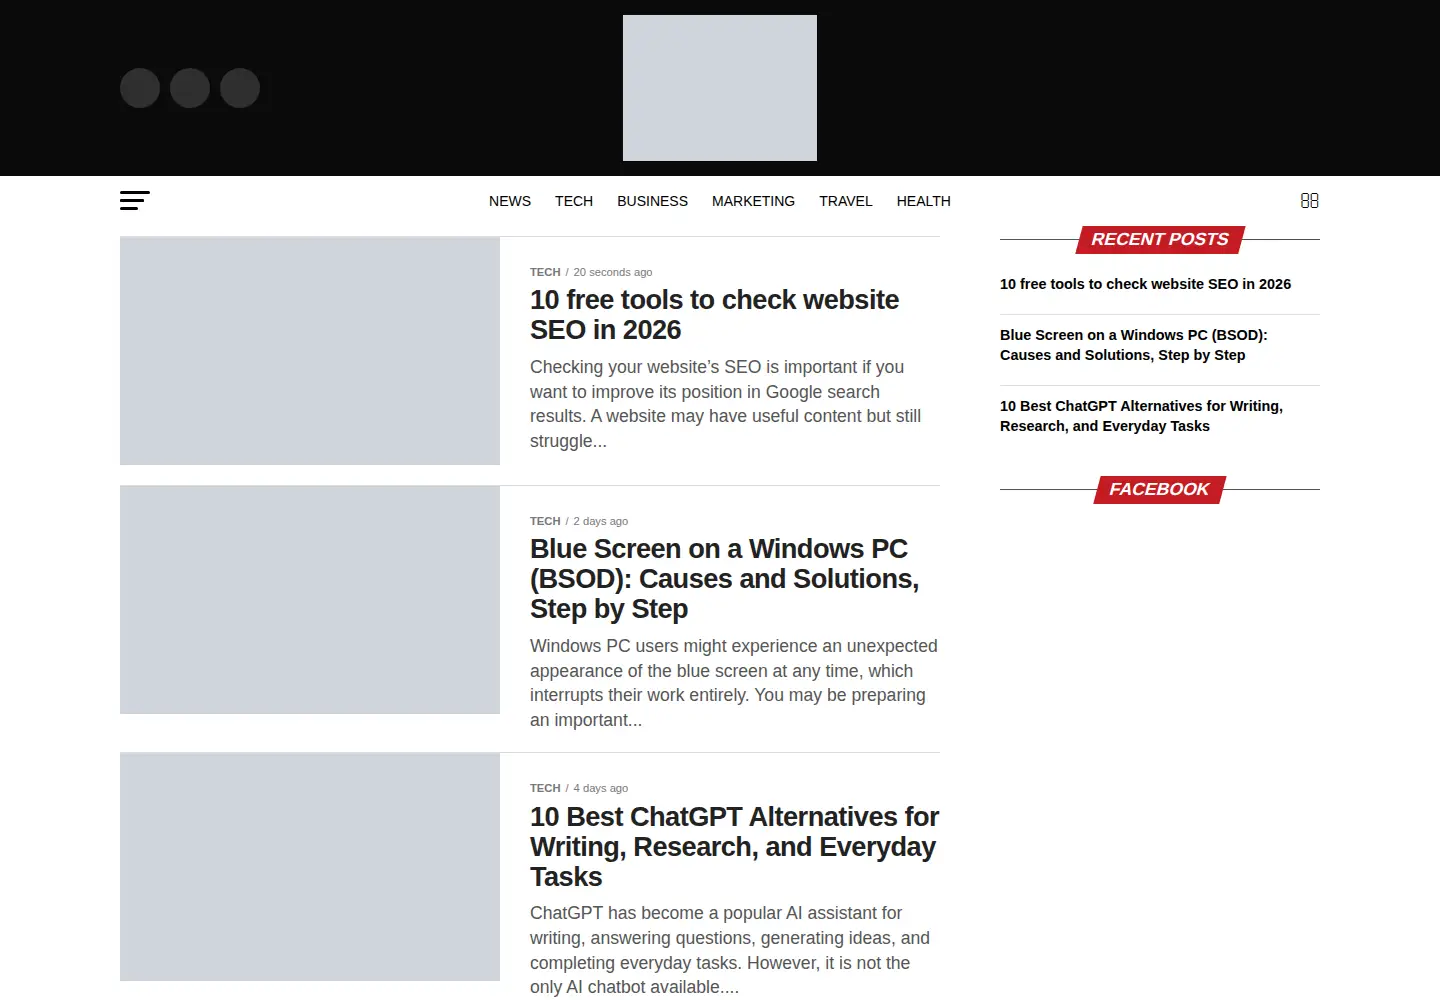Image resolution: width=1440 pixels, height=1000 pixels.
Task: Click the SEO tools link under Recent Posts
Action: [x=1145, y=284]
